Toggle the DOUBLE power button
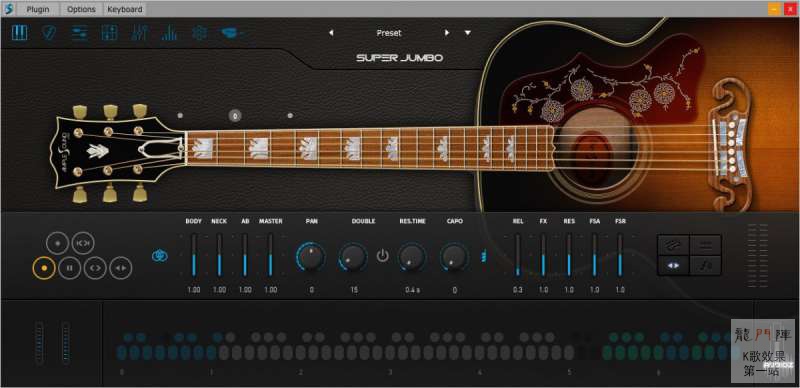 pos(382,256)
